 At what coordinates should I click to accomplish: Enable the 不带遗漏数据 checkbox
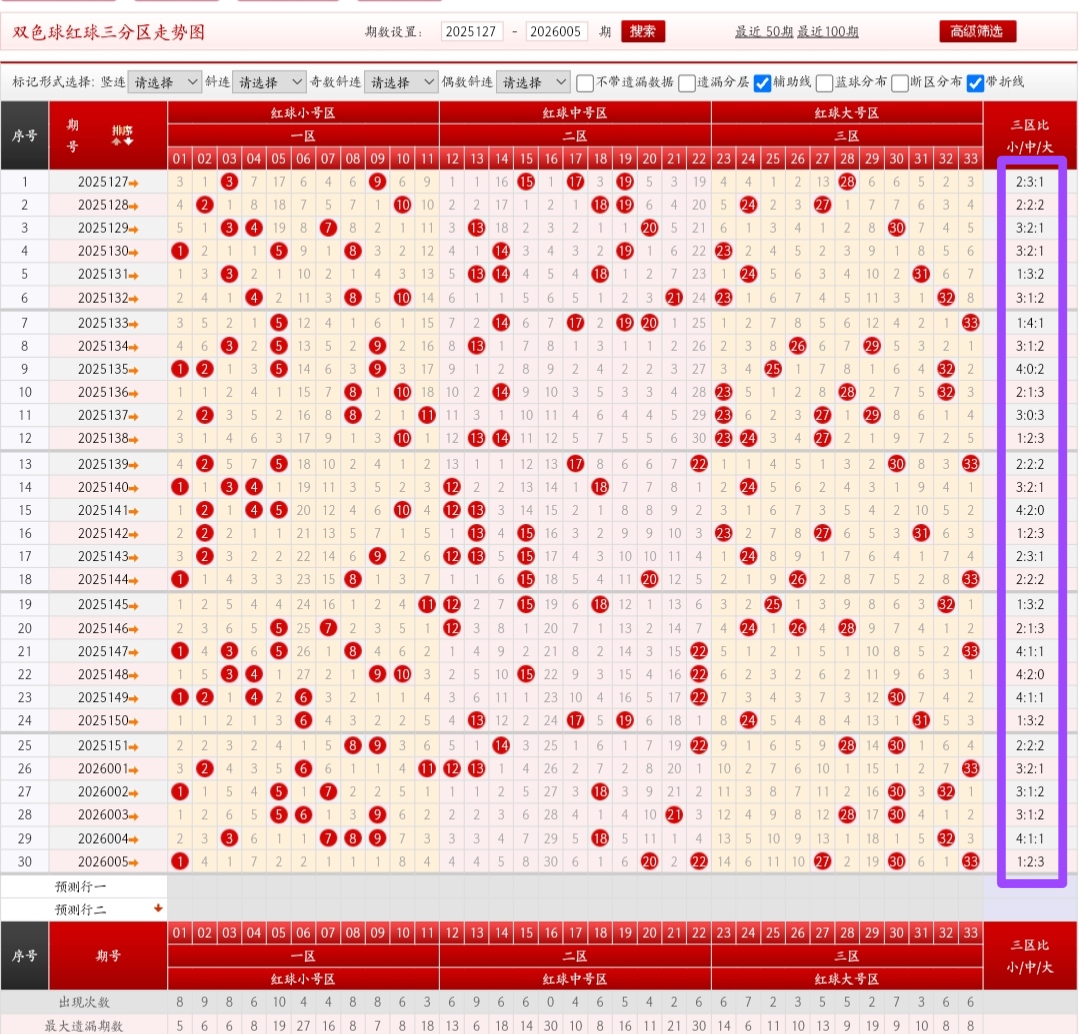[586, 82]
